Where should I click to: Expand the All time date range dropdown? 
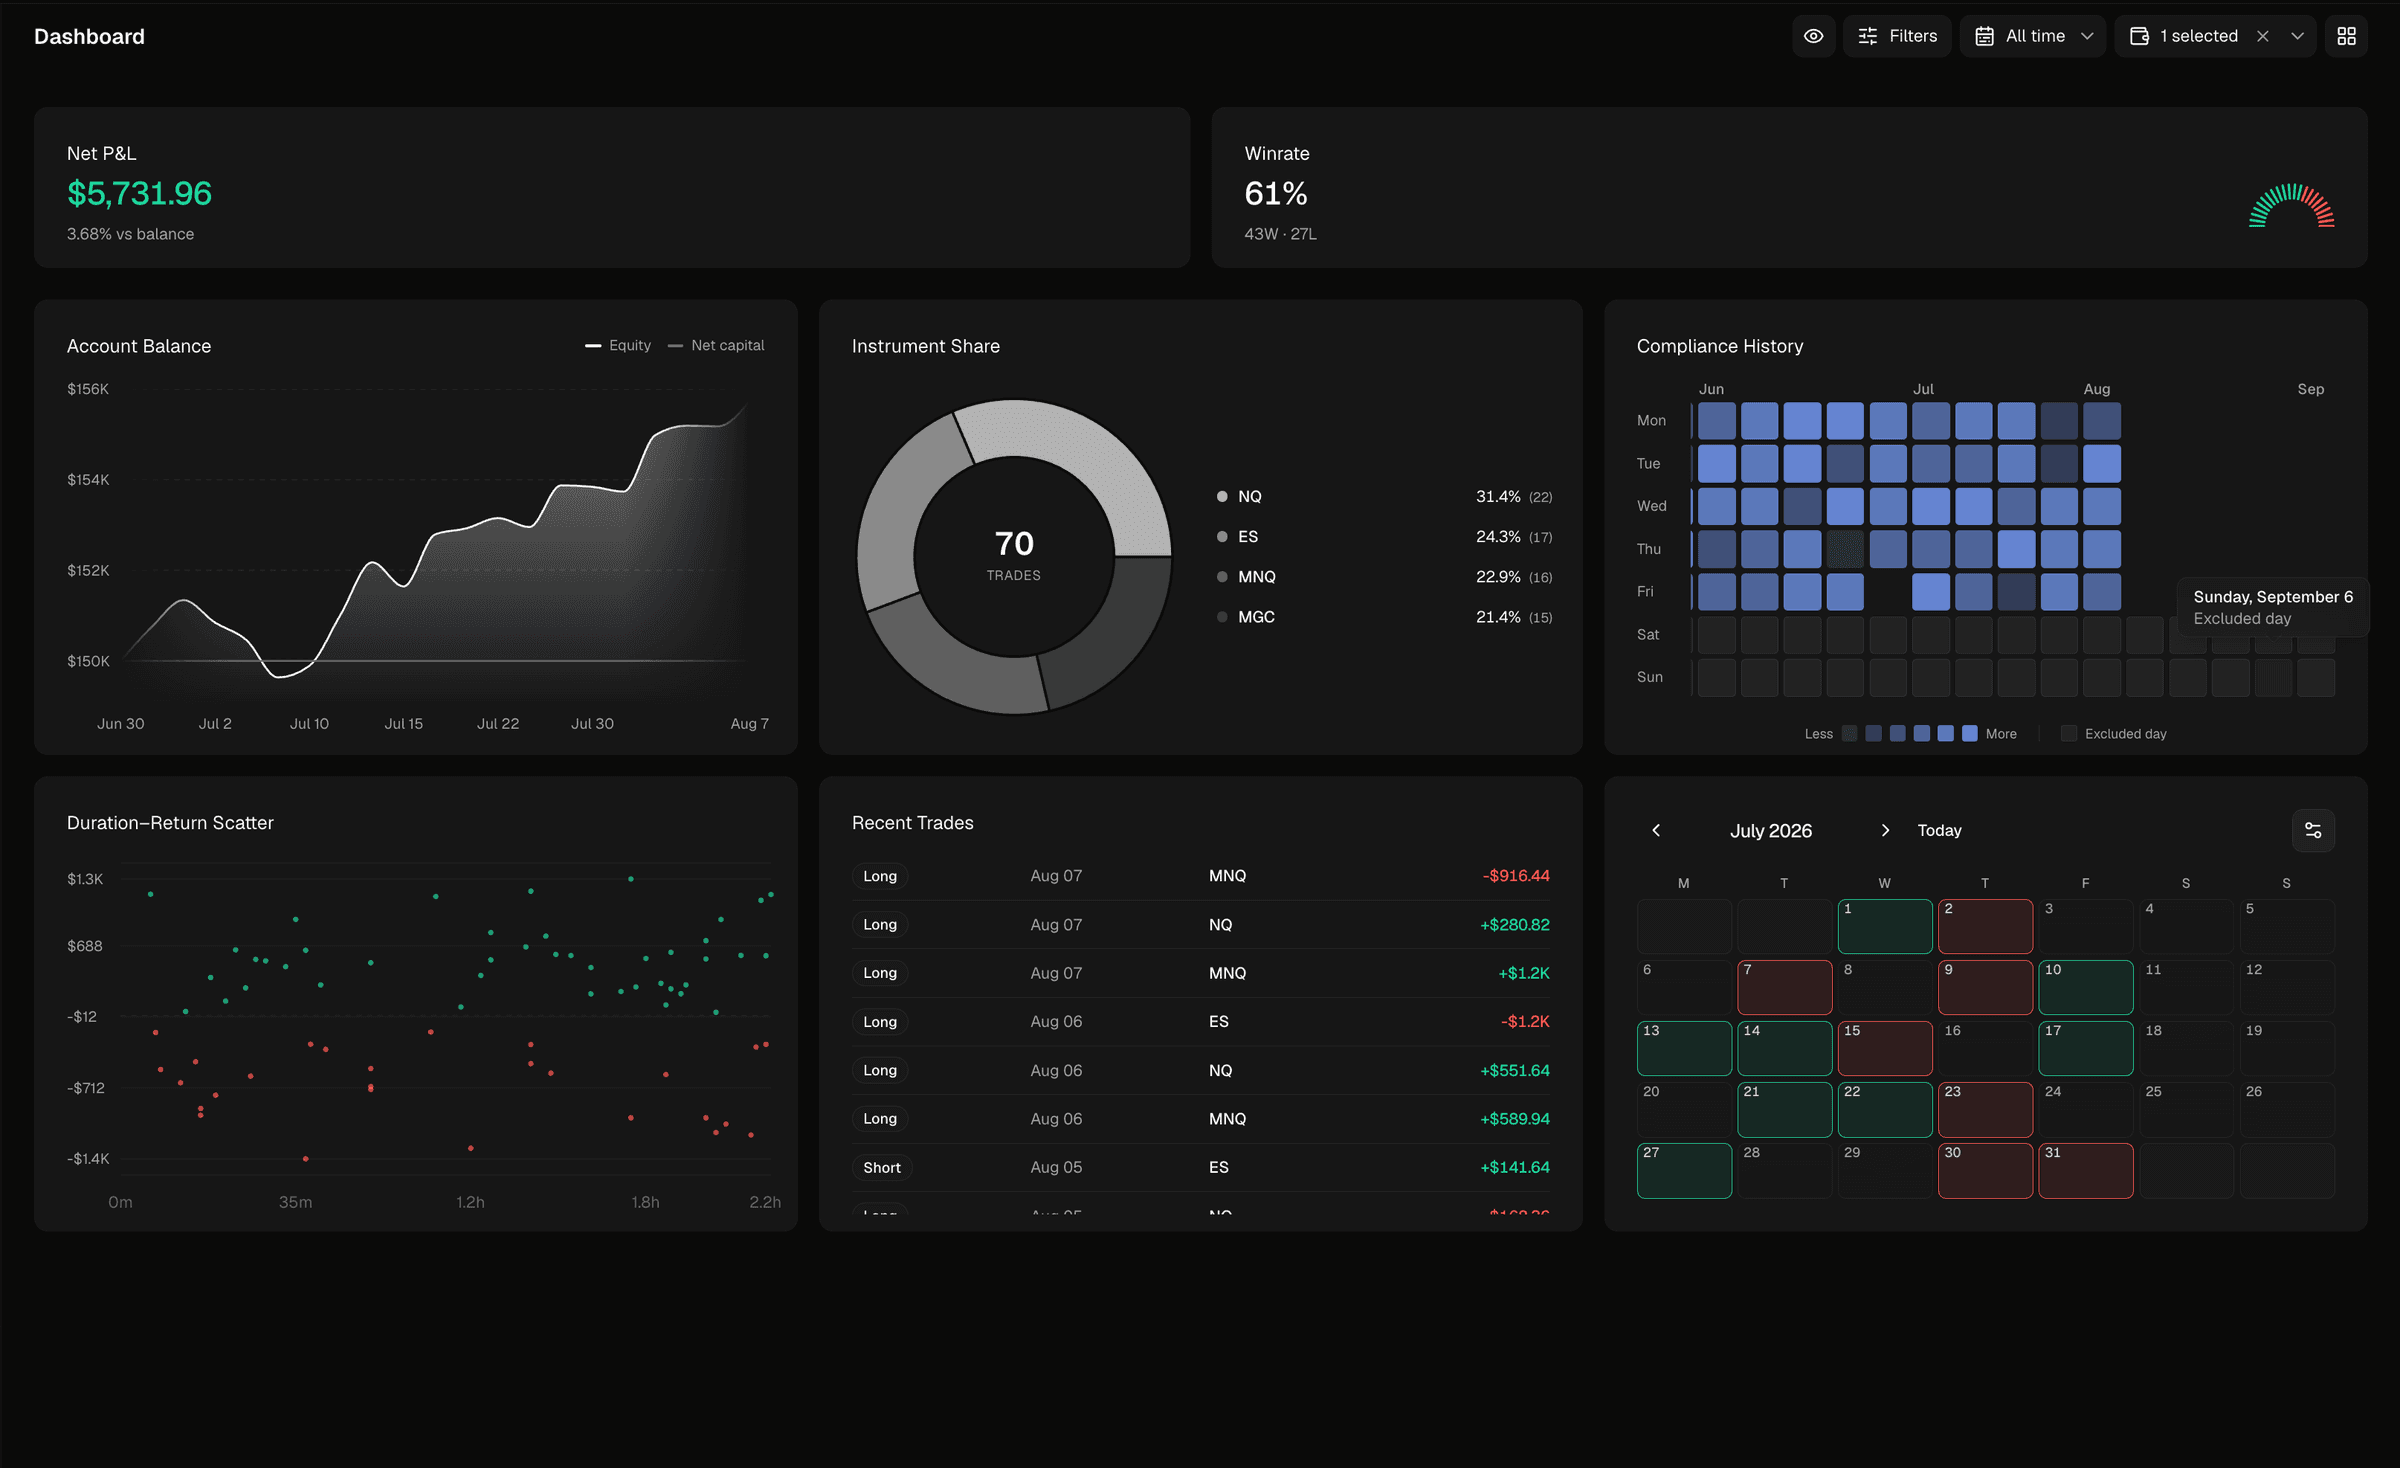pos(2033,36)
